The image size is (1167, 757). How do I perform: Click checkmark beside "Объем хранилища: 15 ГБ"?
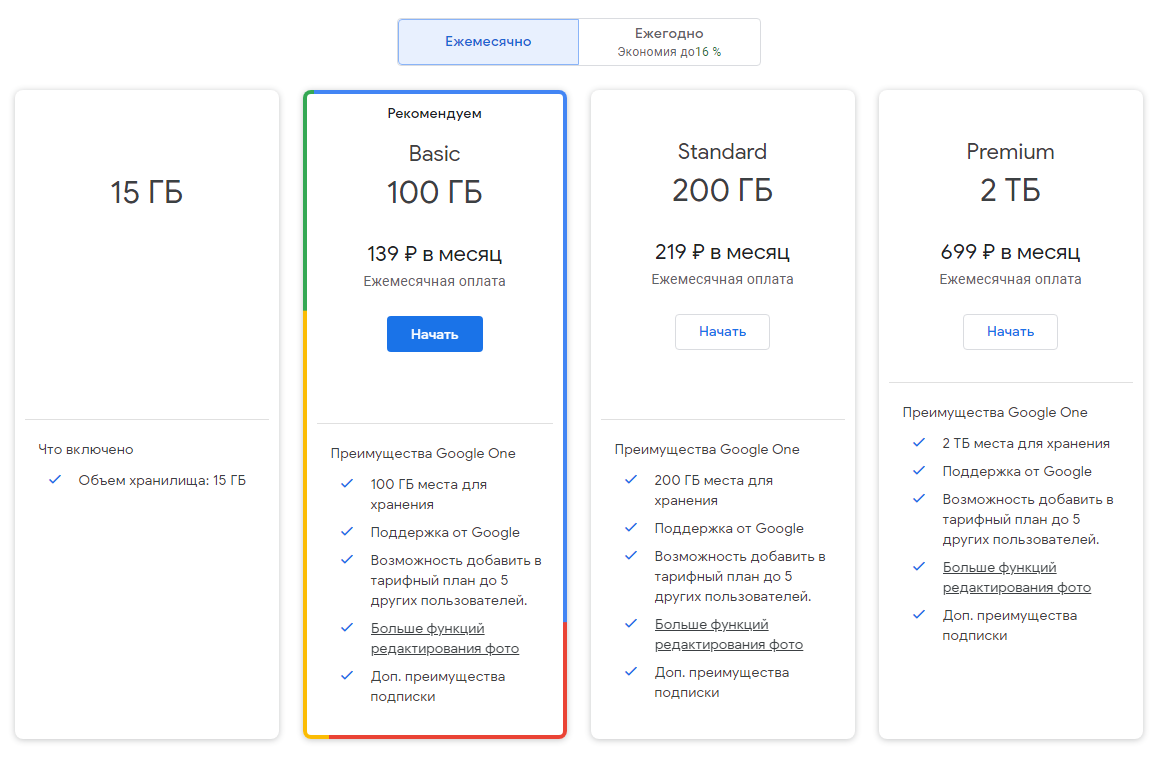tap(55, 480)
